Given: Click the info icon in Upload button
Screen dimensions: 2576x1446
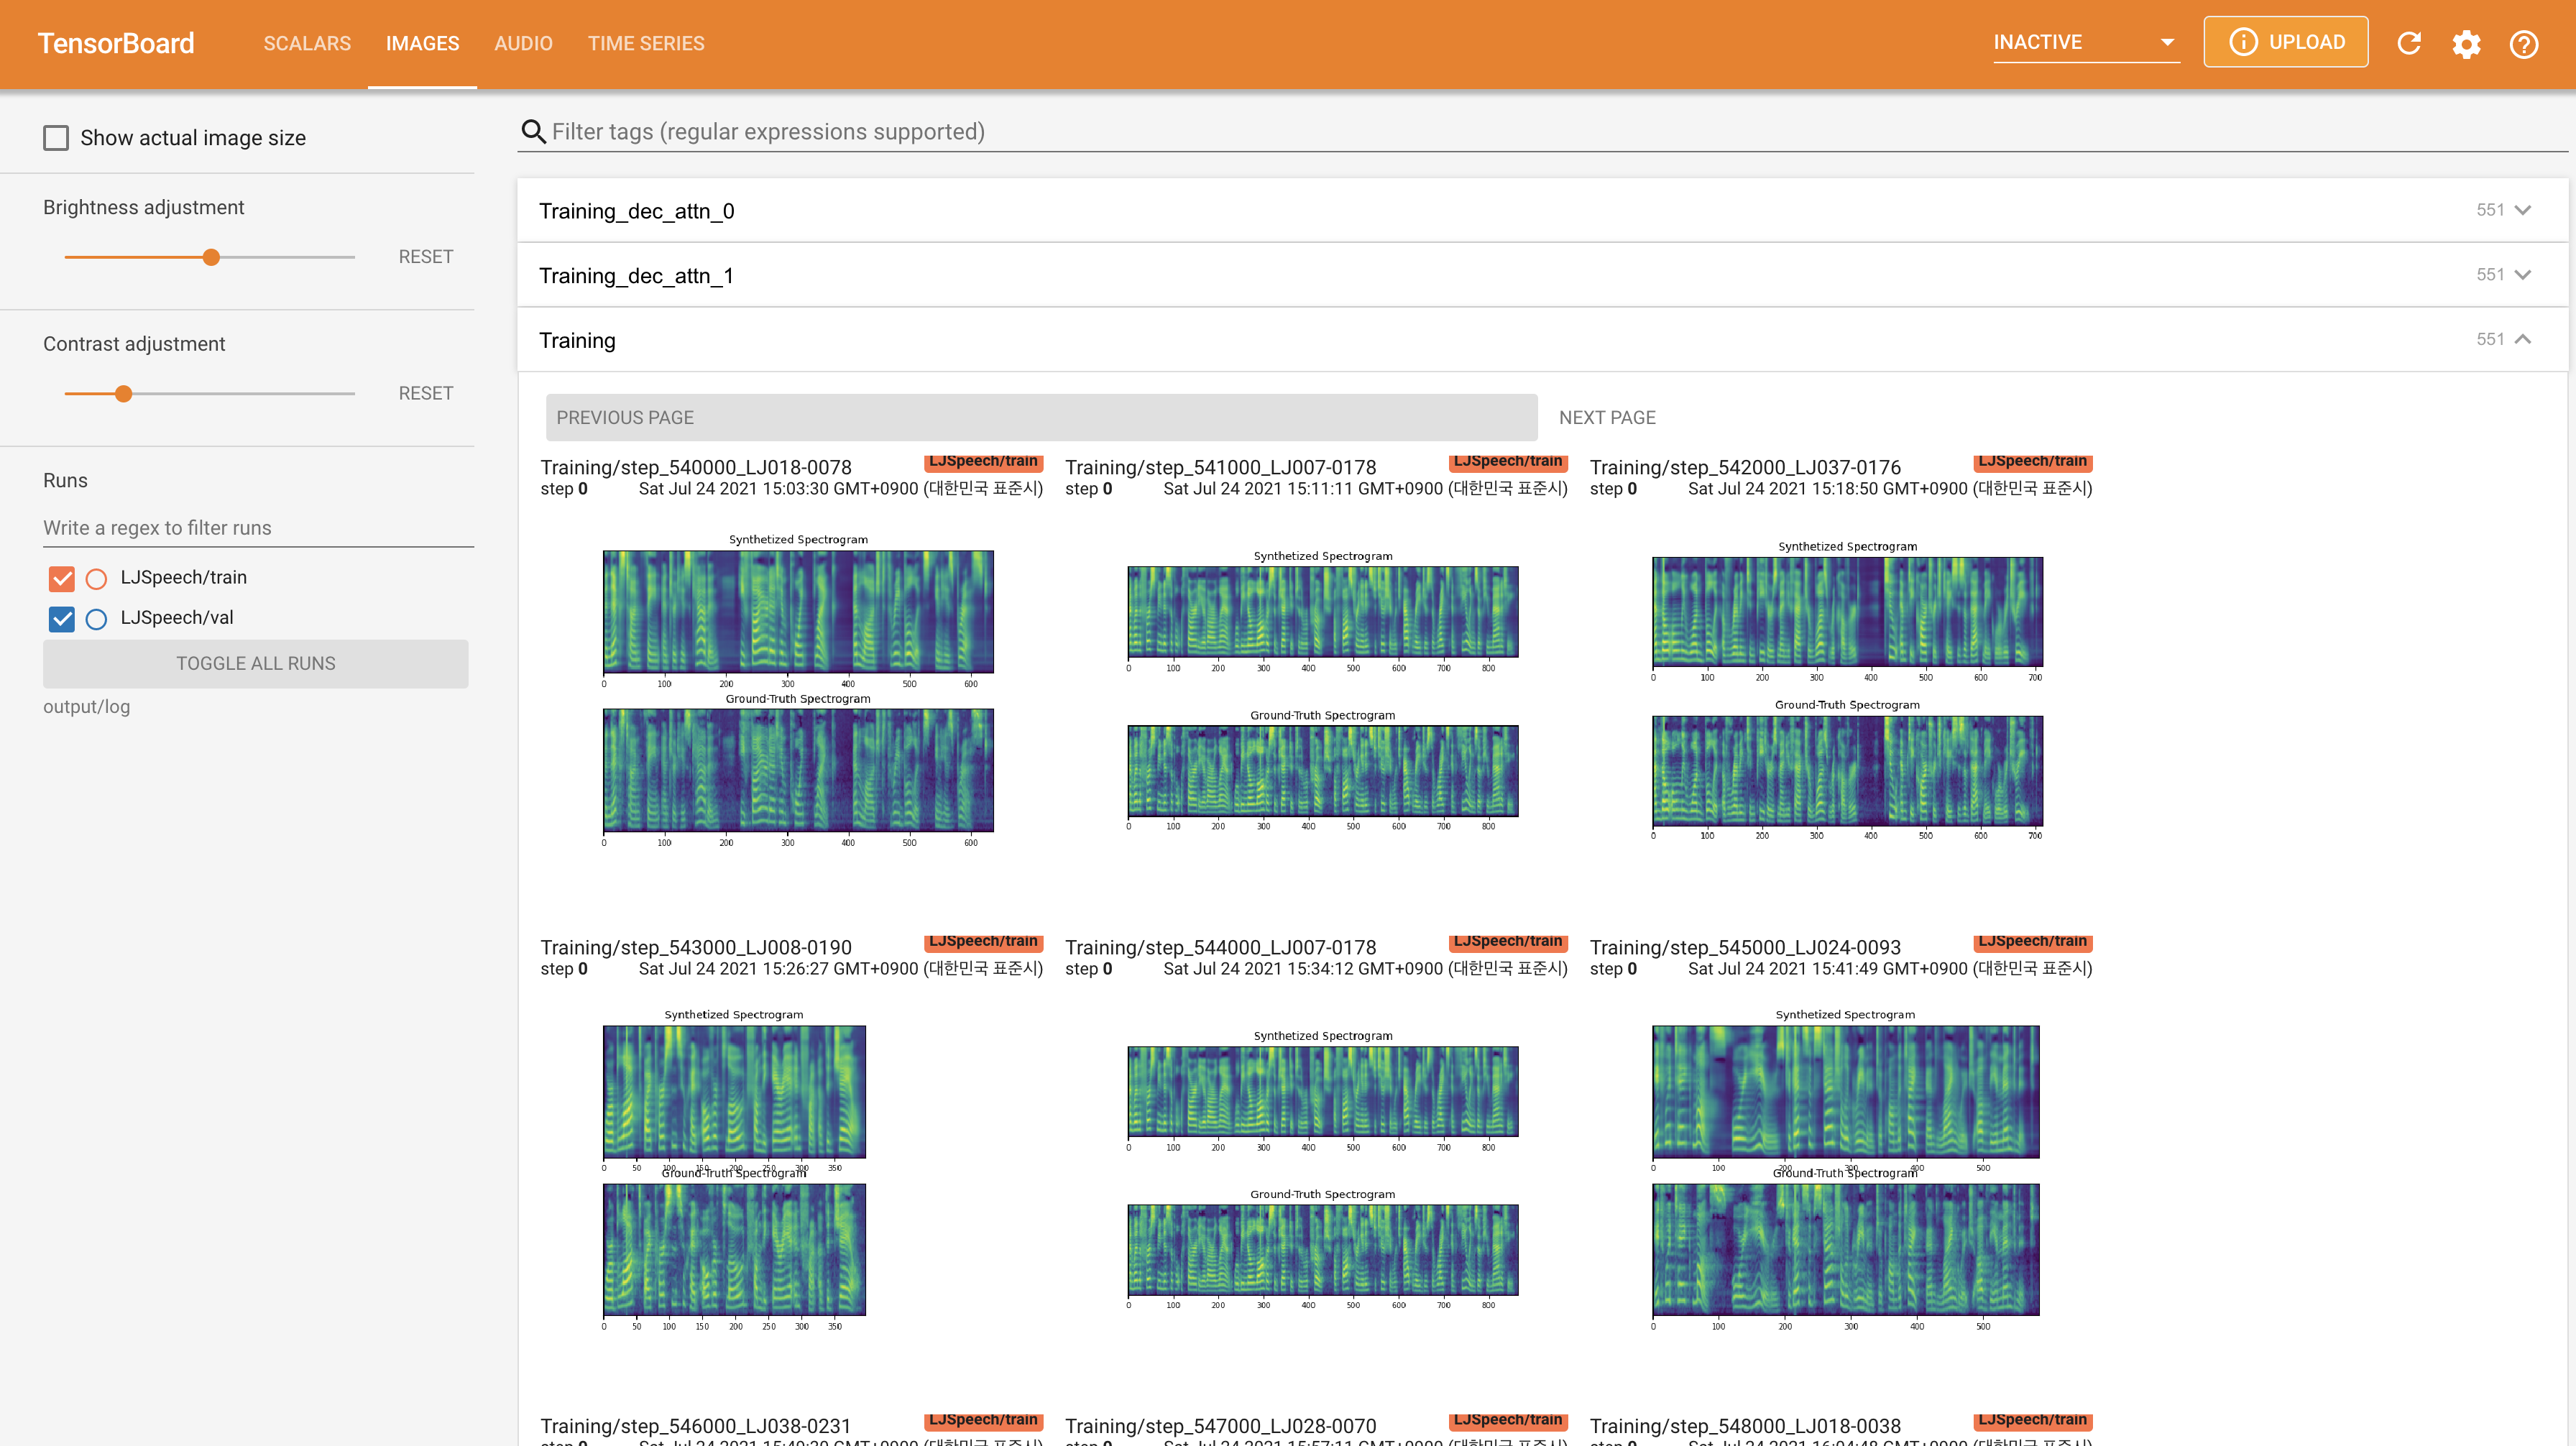Looking at the screenshot, I should pos(2243,42).
